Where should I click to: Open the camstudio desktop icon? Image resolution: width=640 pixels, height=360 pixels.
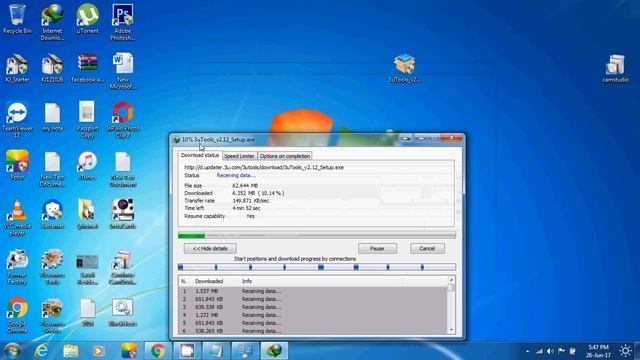point(616,68)
